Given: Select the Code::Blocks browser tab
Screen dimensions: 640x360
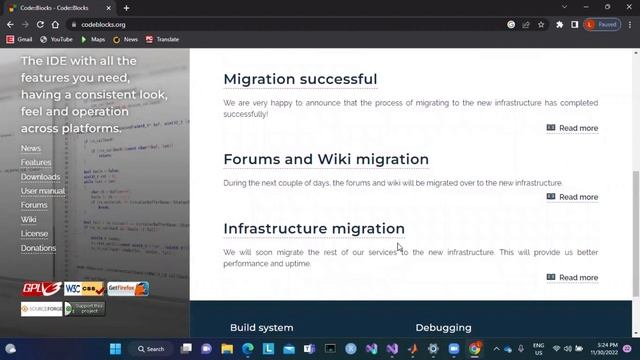Looking at the screenshot, I should (x=59, y=8).
